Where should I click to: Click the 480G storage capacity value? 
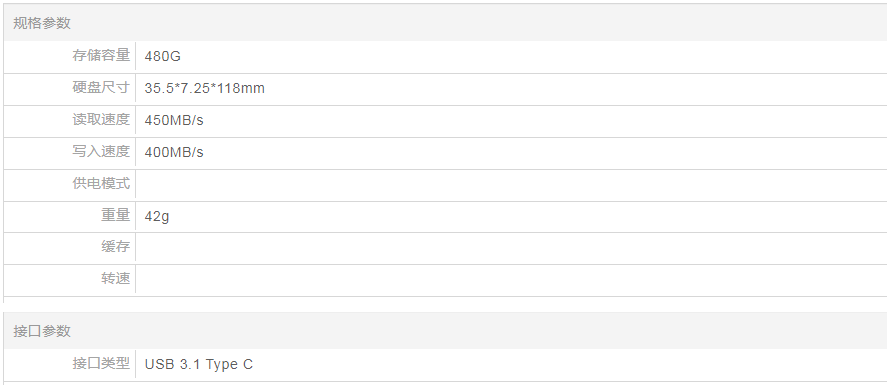point(163,56)
